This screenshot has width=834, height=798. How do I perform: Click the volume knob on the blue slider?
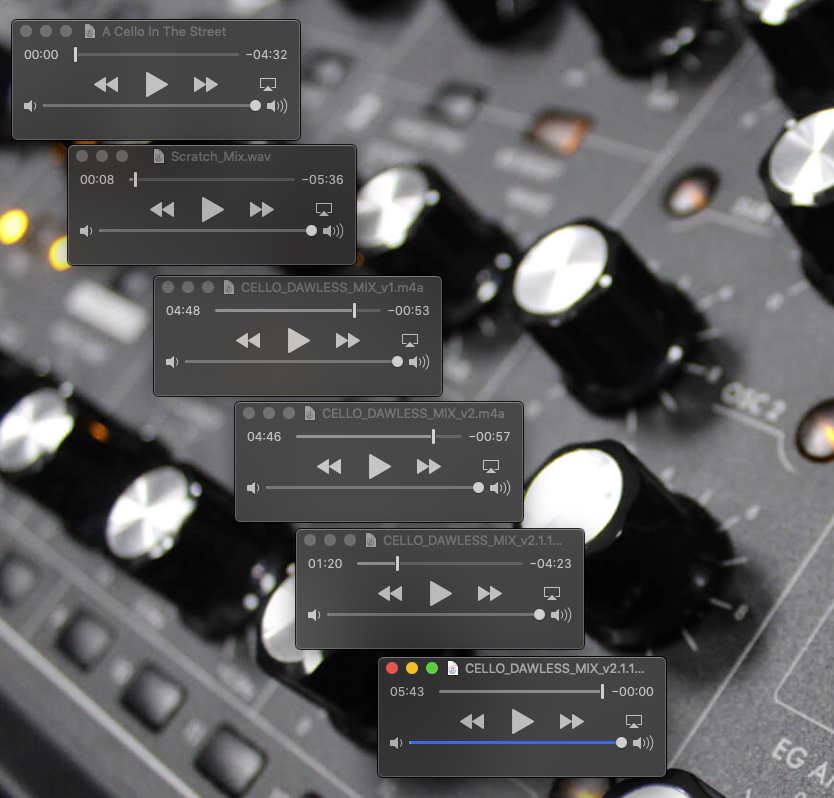622,743
